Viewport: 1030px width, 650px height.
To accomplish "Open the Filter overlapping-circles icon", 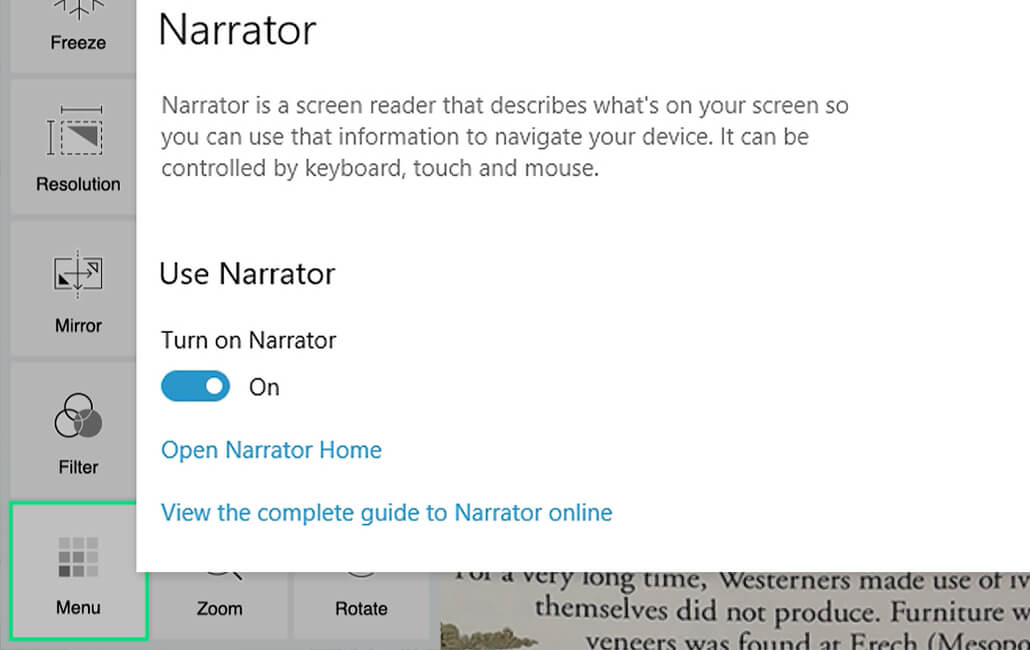I will point(78,416).
